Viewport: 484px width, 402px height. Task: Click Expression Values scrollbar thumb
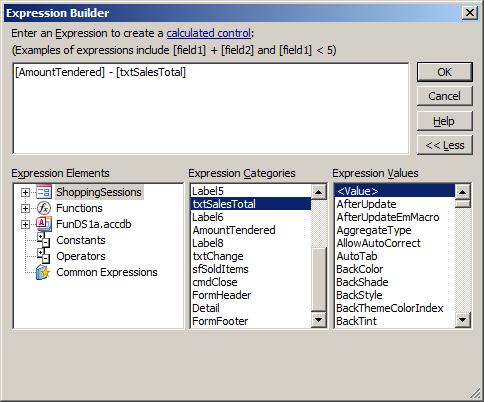coord(463,204)
